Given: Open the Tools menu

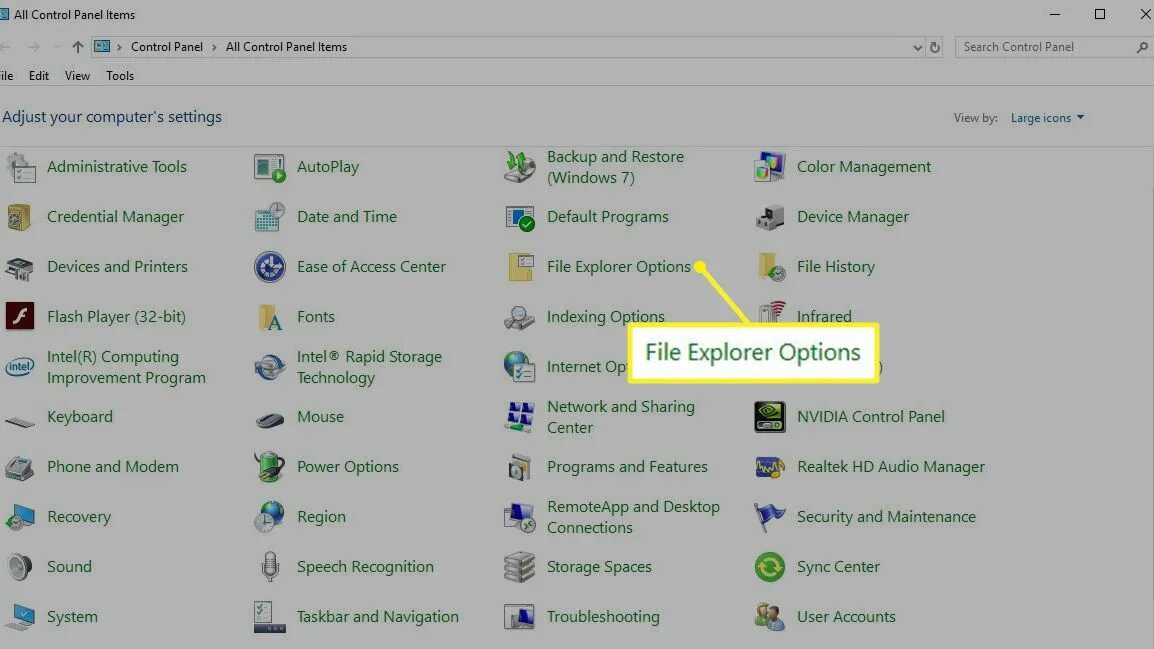Looking at the screenshot, I should coord(120,76).
